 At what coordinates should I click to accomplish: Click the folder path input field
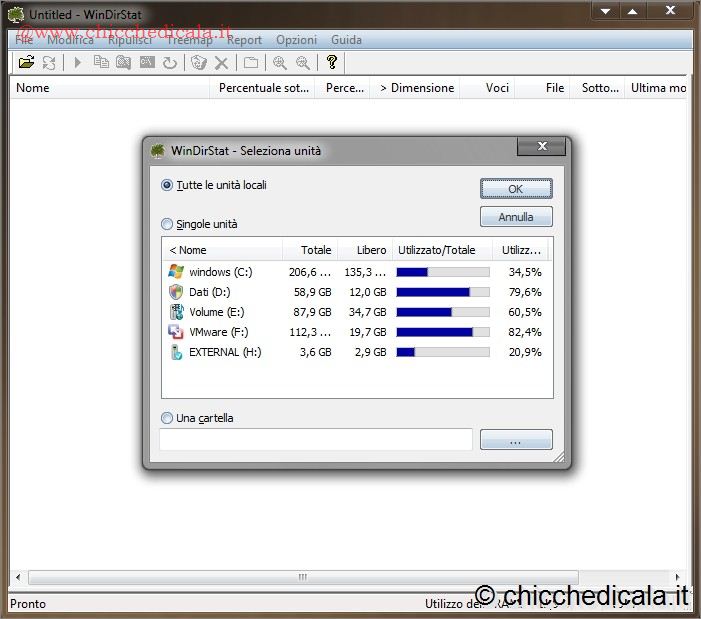pyautogui.click(x=316, y=439)
